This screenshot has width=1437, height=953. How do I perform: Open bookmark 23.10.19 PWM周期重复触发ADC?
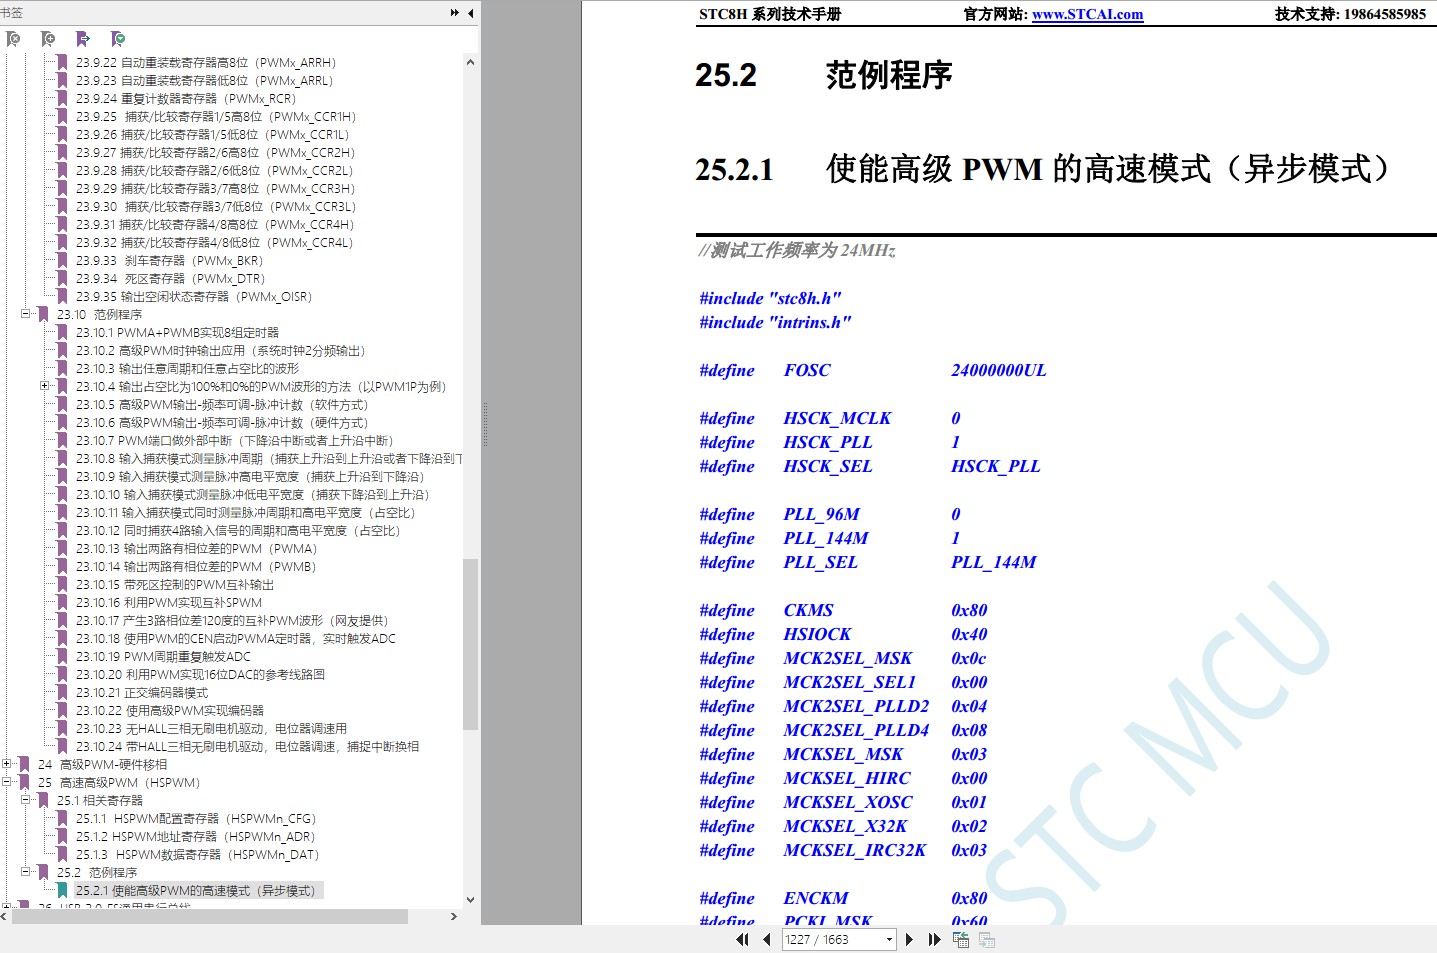click(x=163, y=656)
